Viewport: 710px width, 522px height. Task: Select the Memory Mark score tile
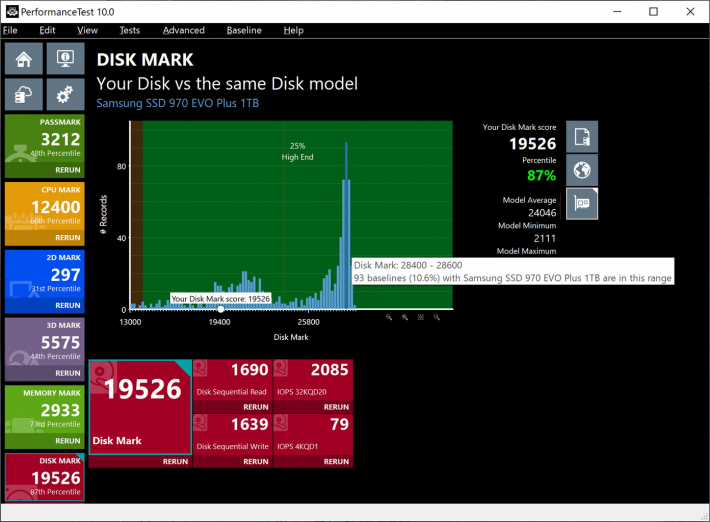(x=44, y=412)
